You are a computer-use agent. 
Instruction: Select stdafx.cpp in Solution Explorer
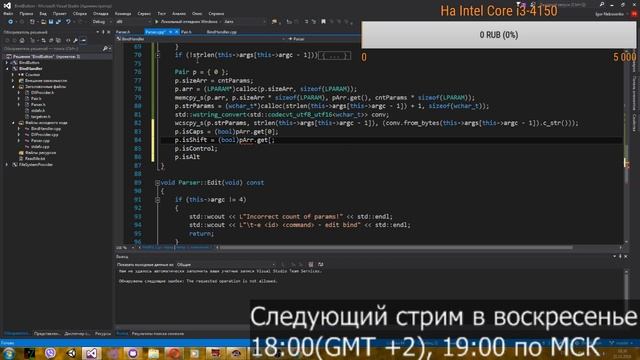click(40, 147)
